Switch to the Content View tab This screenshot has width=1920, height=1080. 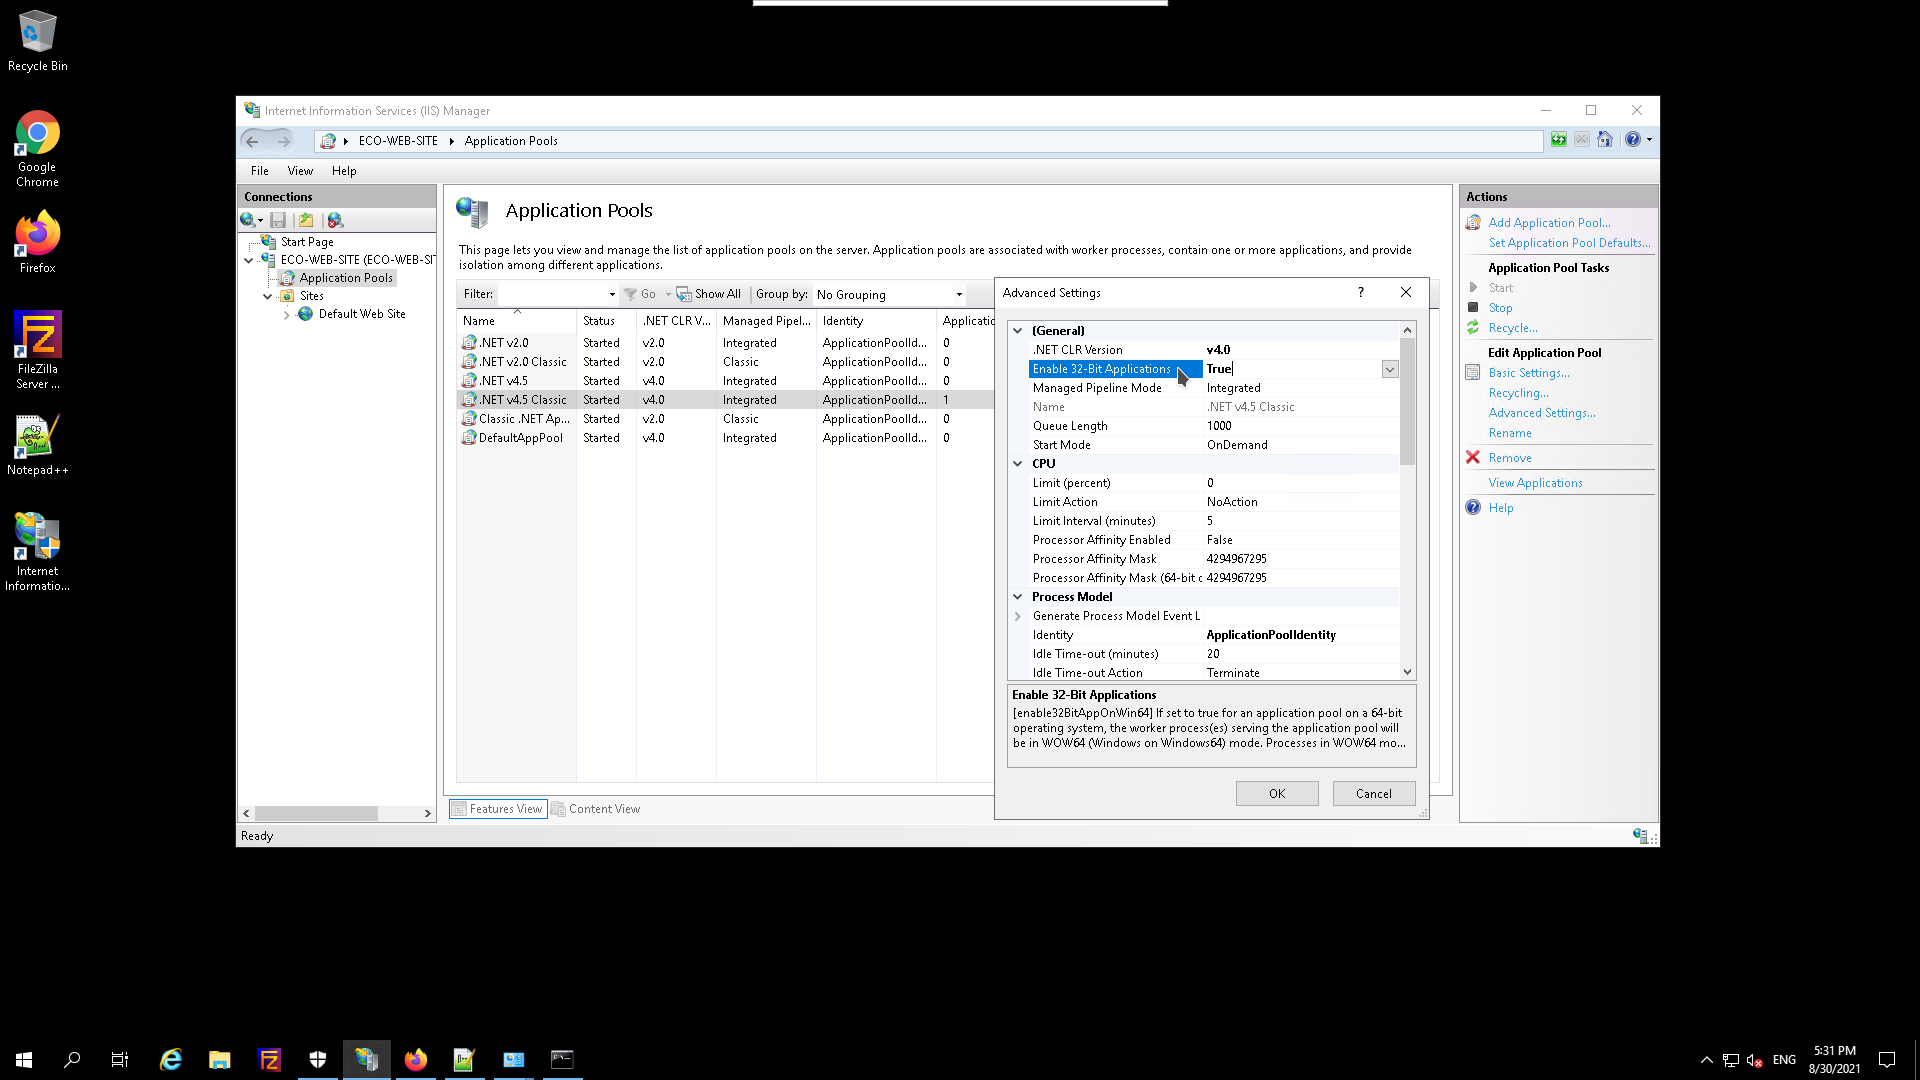(596, 809)
